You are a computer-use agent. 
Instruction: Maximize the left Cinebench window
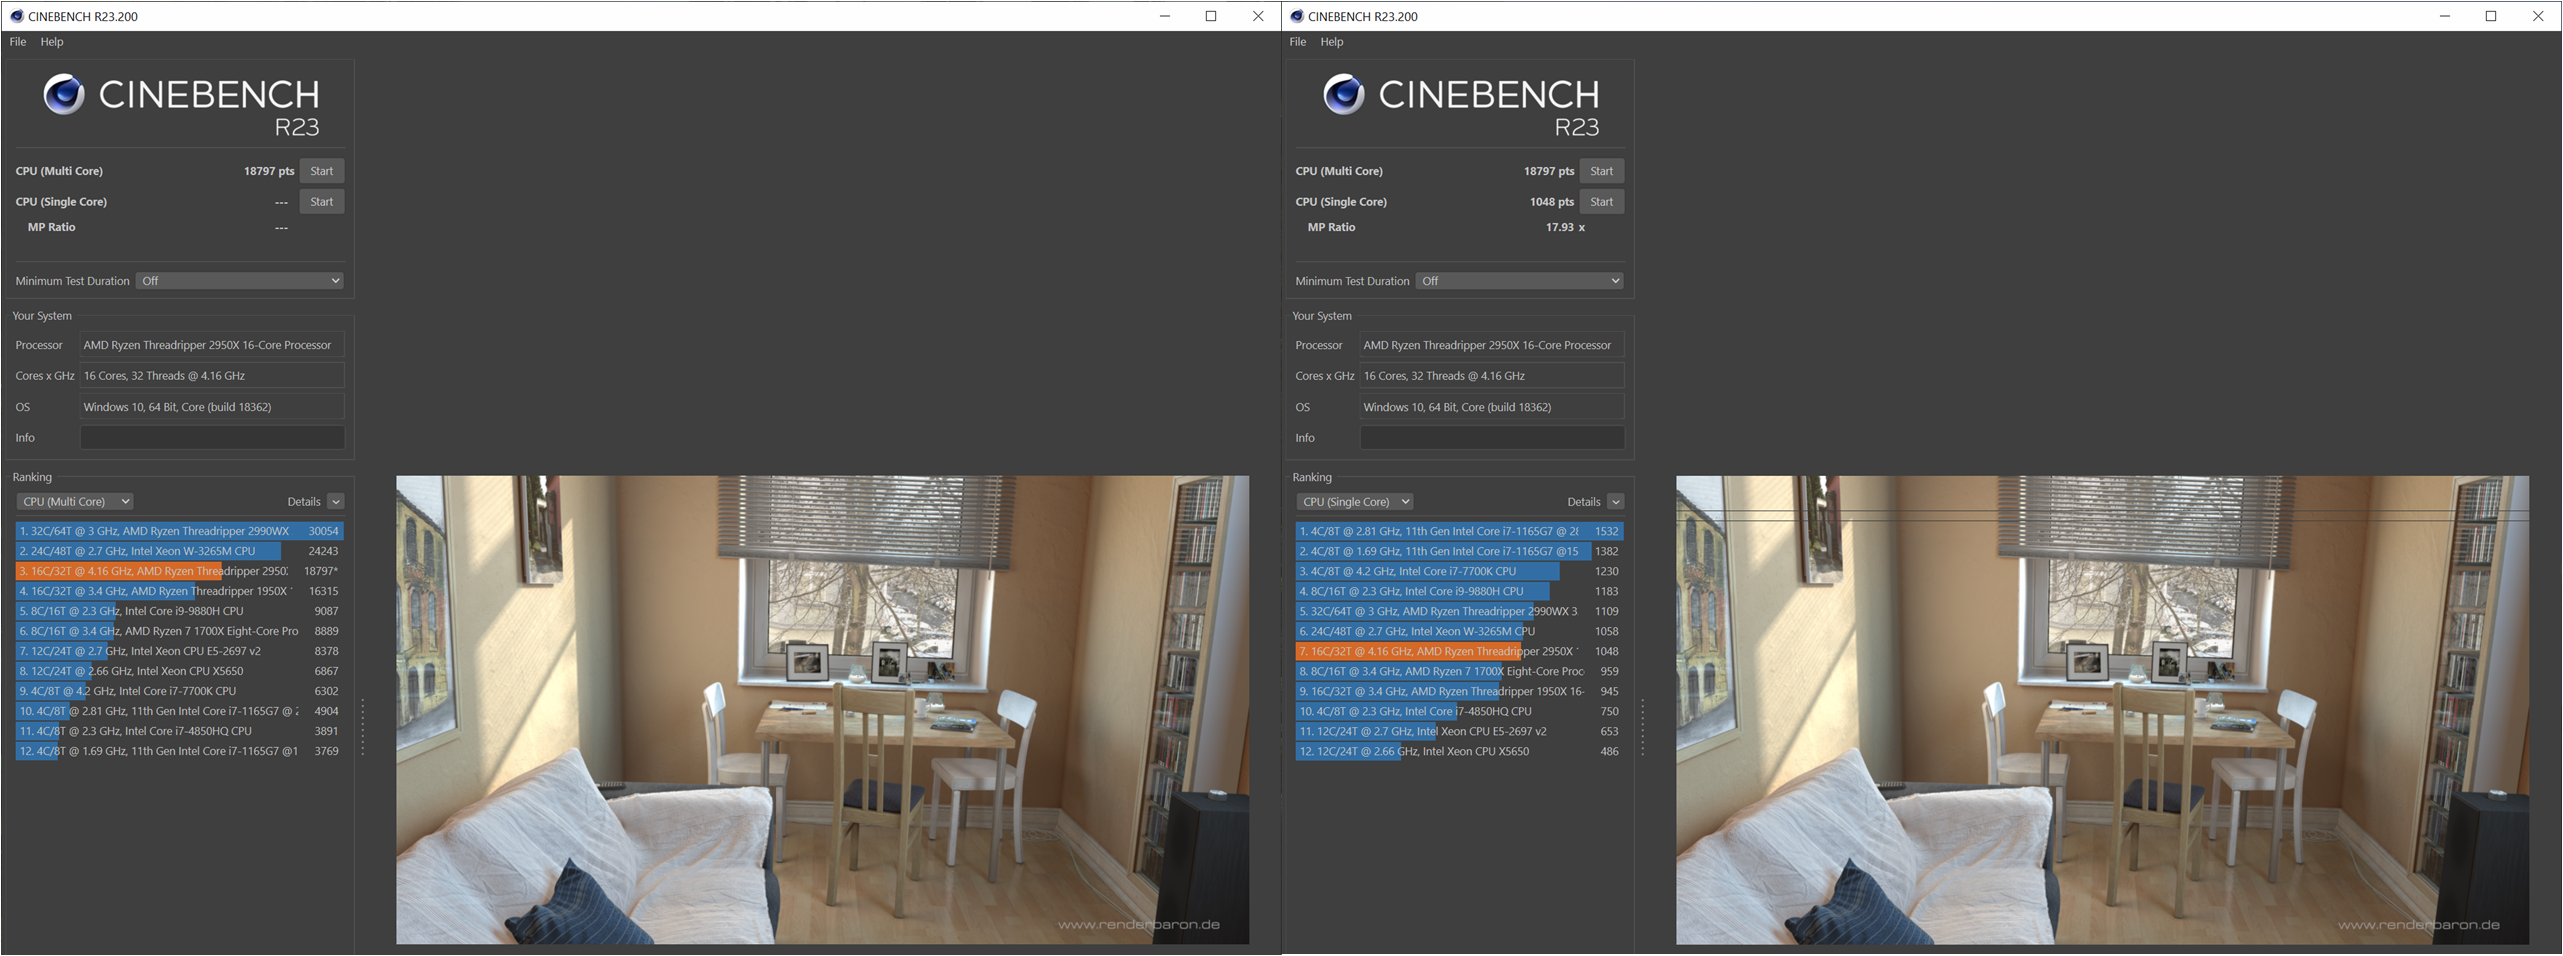pos(1211,16)
